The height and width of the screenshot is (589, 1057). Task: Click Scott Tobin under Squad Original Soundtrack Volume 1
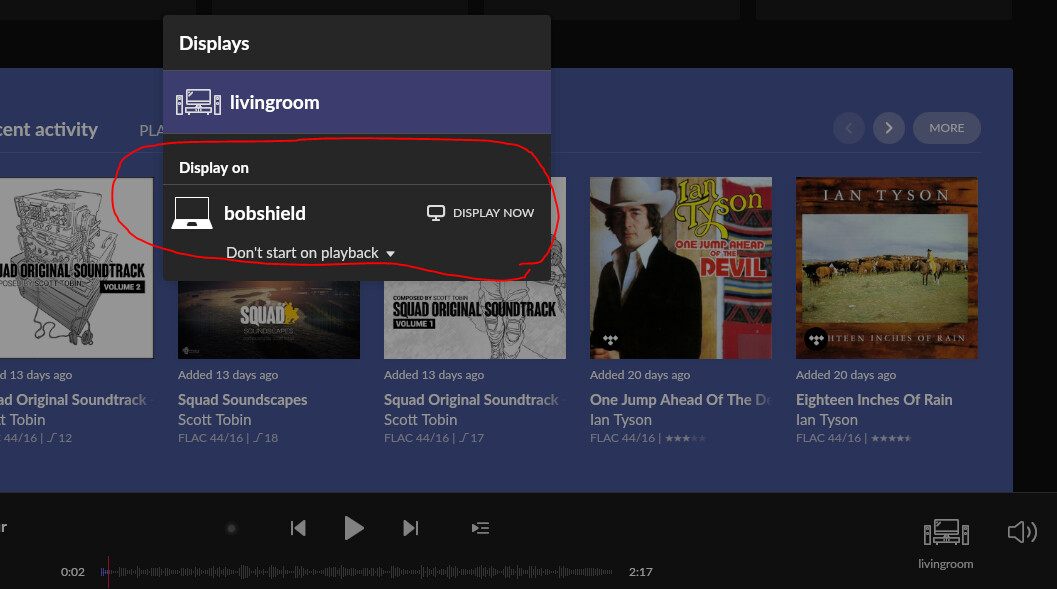pyautogui.click(x=421, y=420)
